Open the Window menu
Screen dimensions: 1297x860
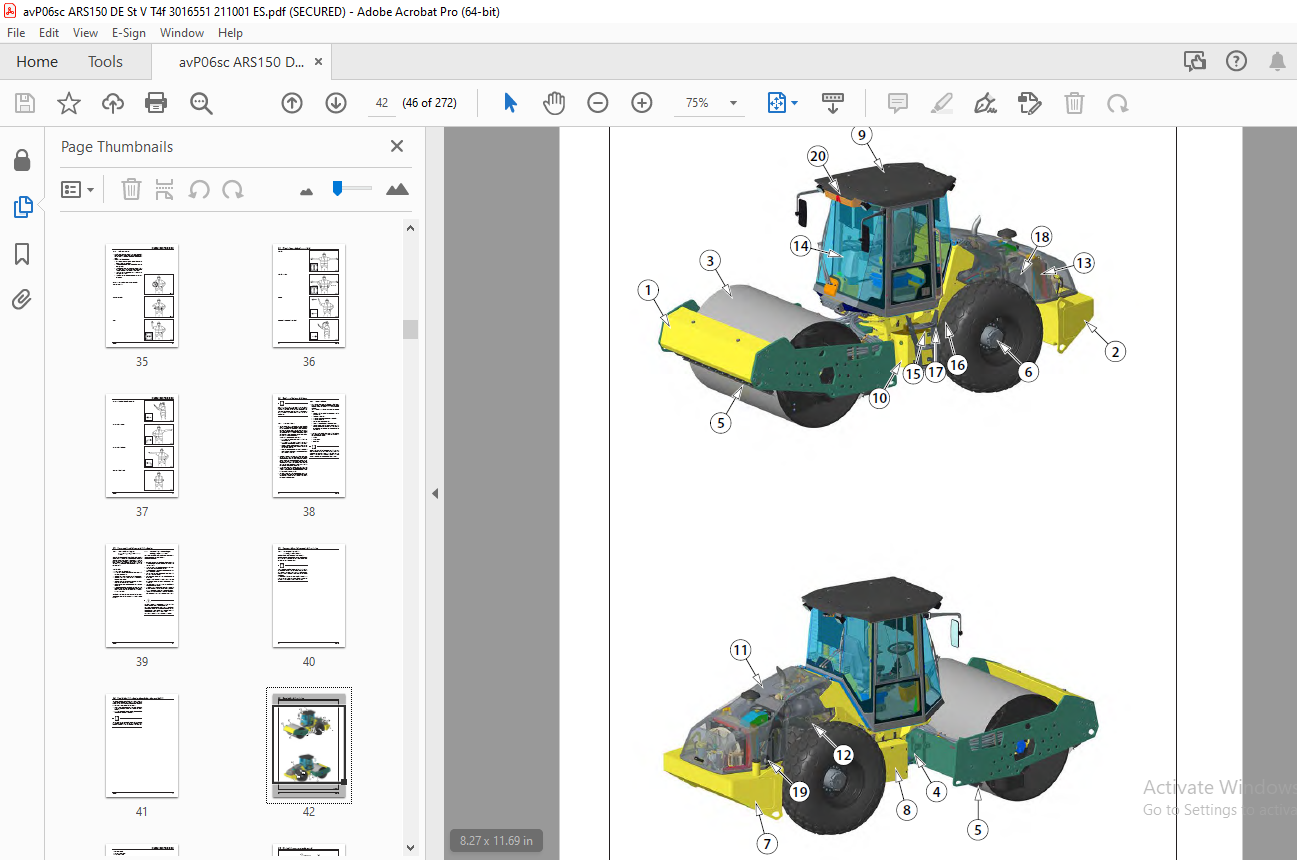182,33
